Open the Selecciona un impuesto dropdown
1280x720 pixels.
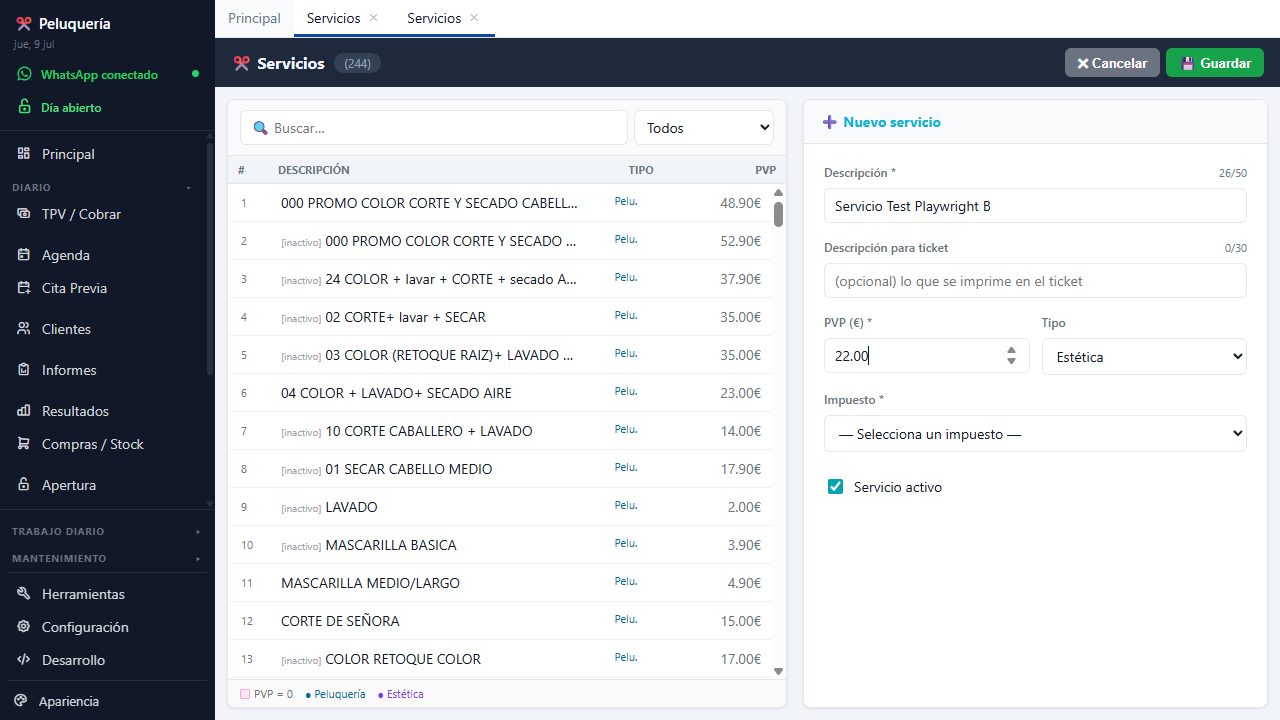click(1035, 434)
